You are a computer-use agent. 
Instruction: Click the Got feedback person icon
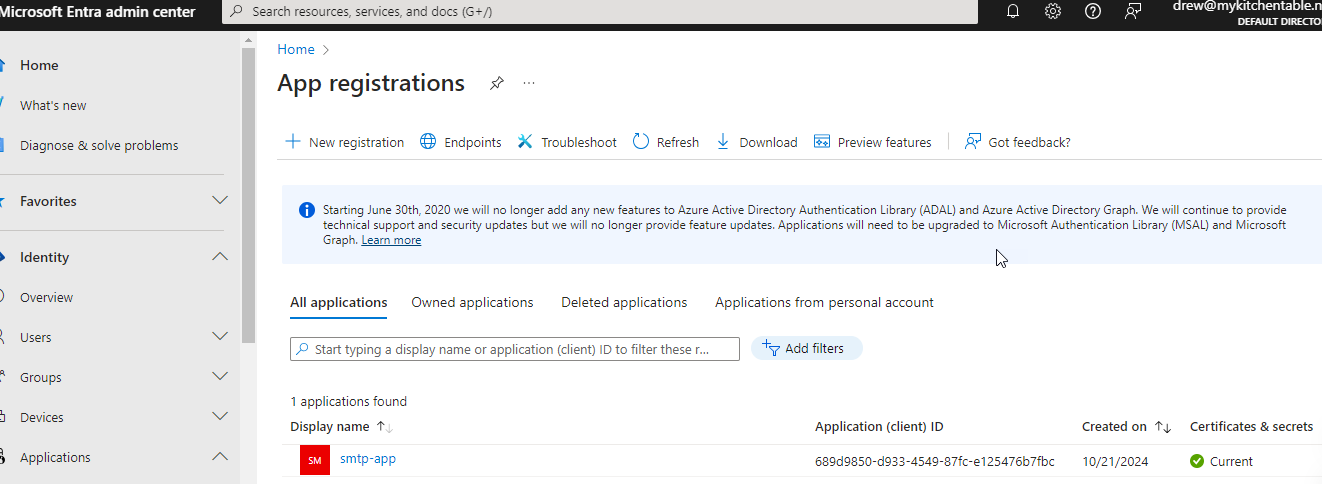973,142
